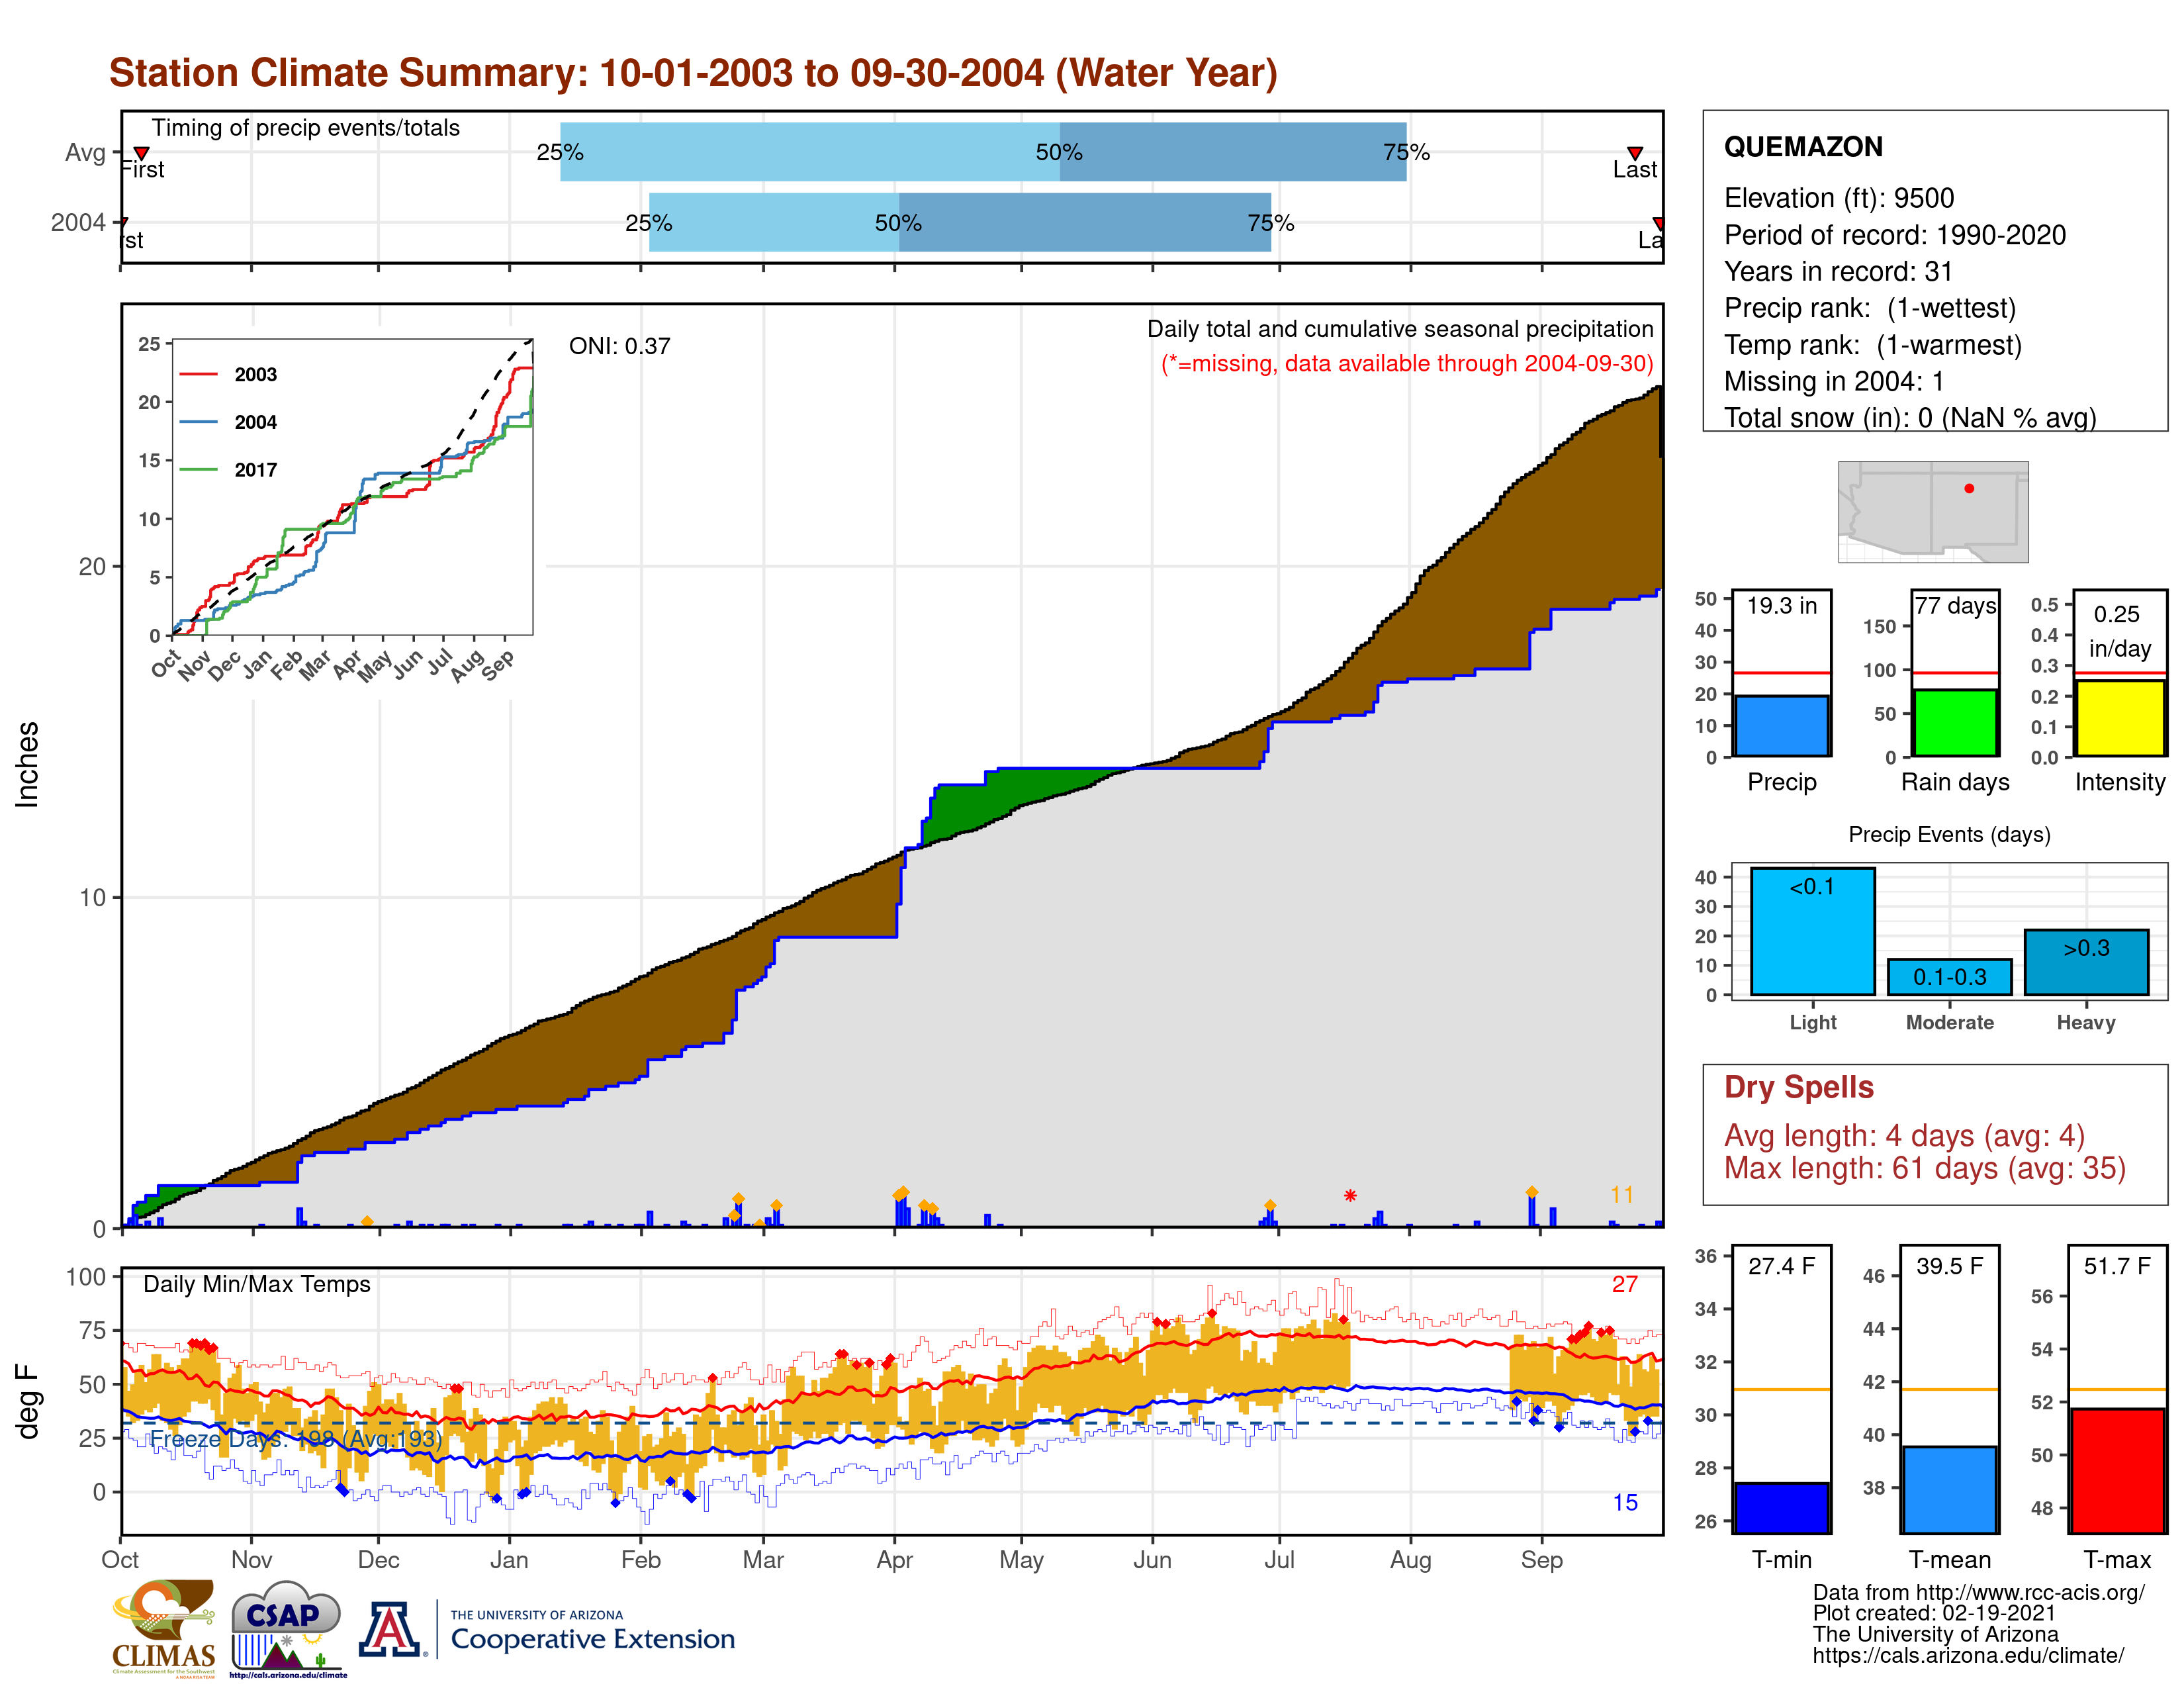The width and height of the screenshot is (2184, 1688).
Task: Click the Missing in 2004: 1 text
Action: point(1834,381)
